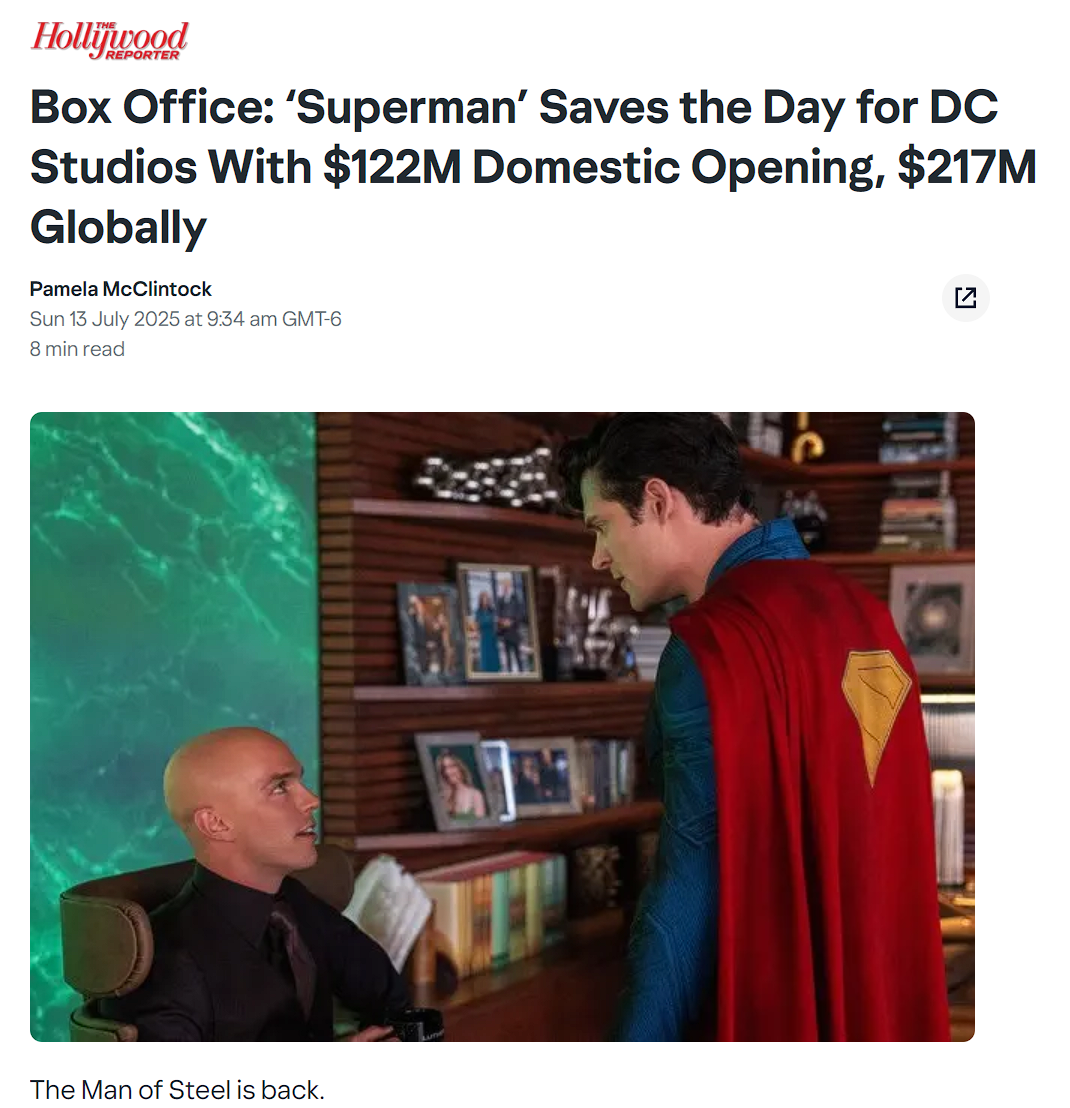The image size is (1070, 1108).
Task: Select 'The Man of Steel is back.' text
Action: tap(177, 1089)
